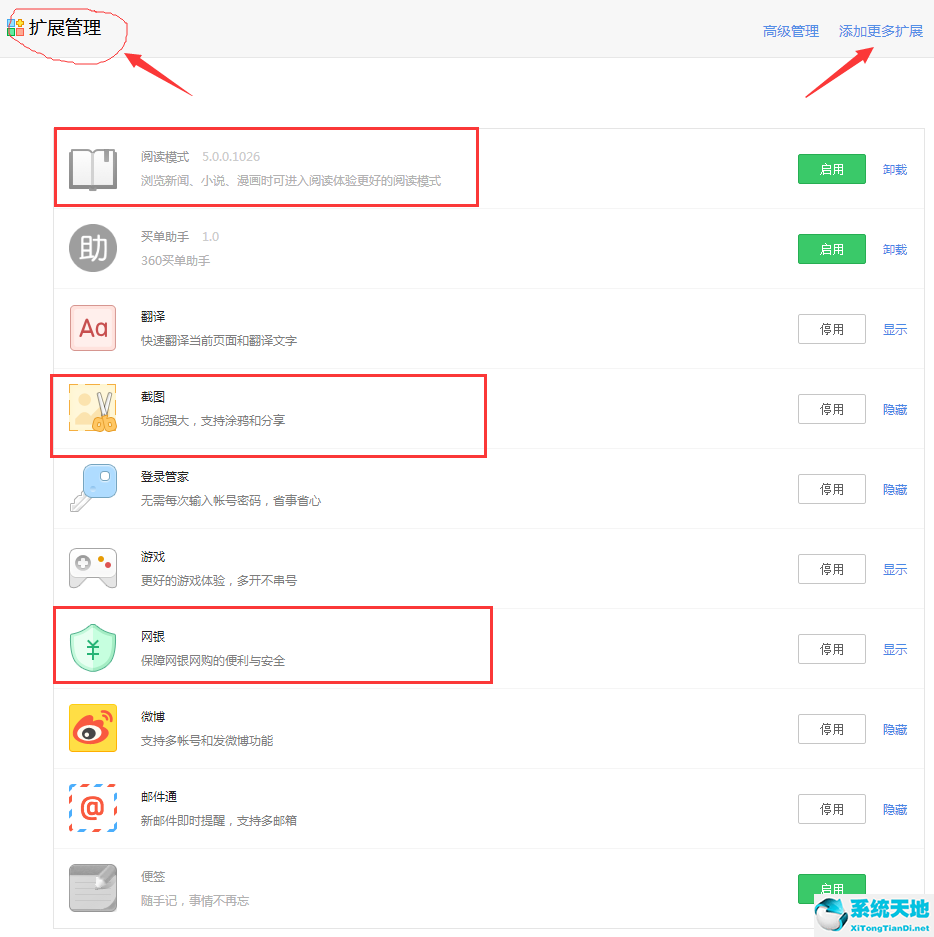Show the 游戏 extension via 显示
Viewport: 934px width, 937px height.
tap(895, 570)
